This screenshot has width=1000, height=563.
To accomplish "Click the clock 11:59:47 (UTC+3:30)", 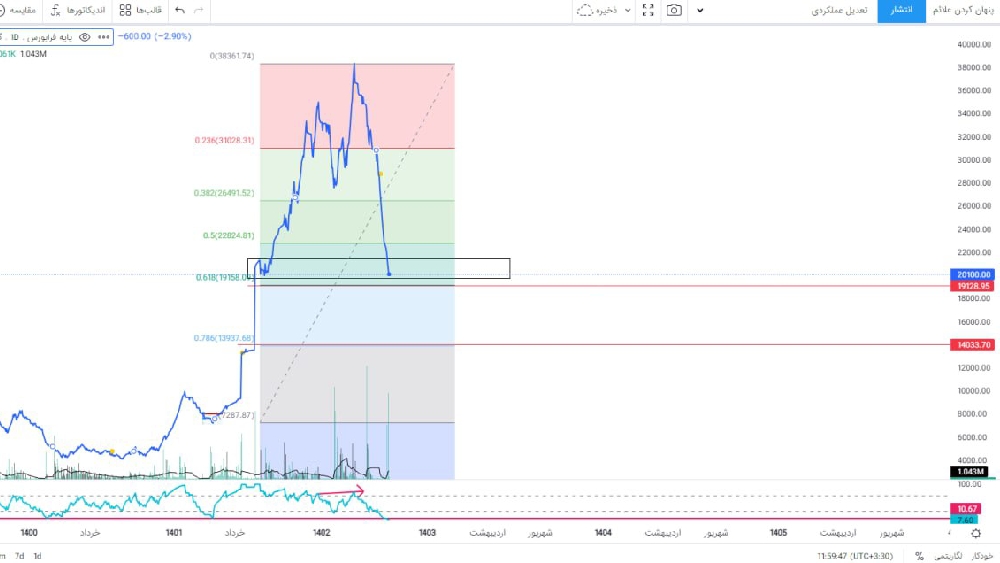I will 855,556.
